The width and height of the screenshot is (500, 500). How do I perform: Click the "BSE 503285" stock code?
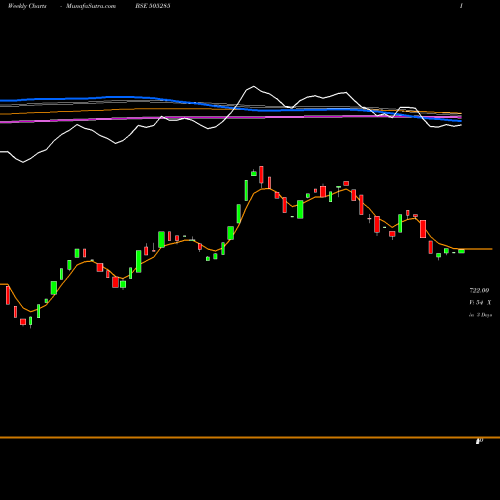pyautogui.click(x=153, y=6)
